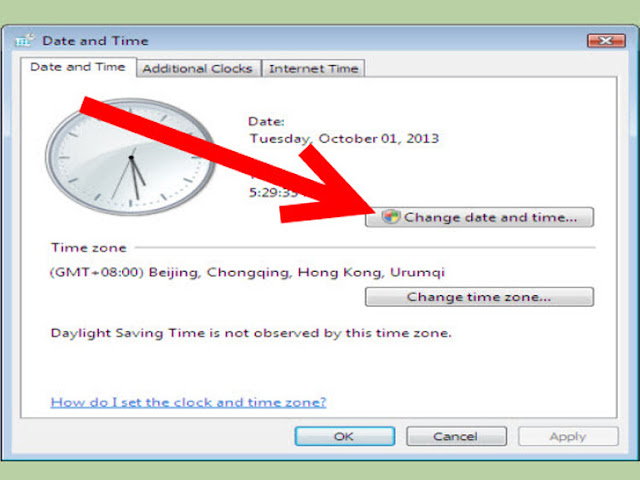Click the Daylight Saving Time notice text
The image size is (640, 480).
(251, 333)
